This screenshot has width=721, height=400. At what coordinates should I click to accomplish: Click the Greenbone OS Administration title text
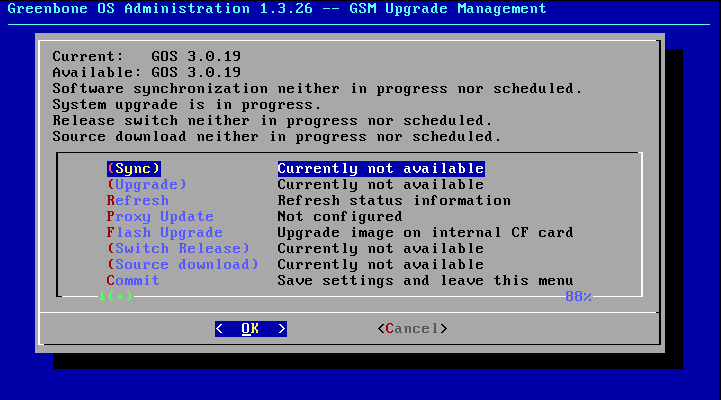[x=277, y=9]
